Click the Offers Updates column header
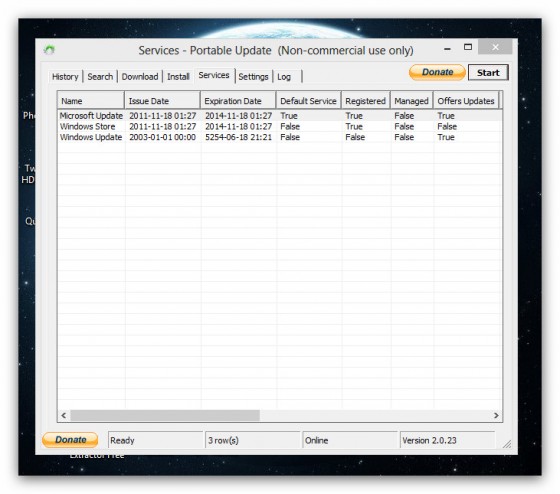 click(466, 101)
